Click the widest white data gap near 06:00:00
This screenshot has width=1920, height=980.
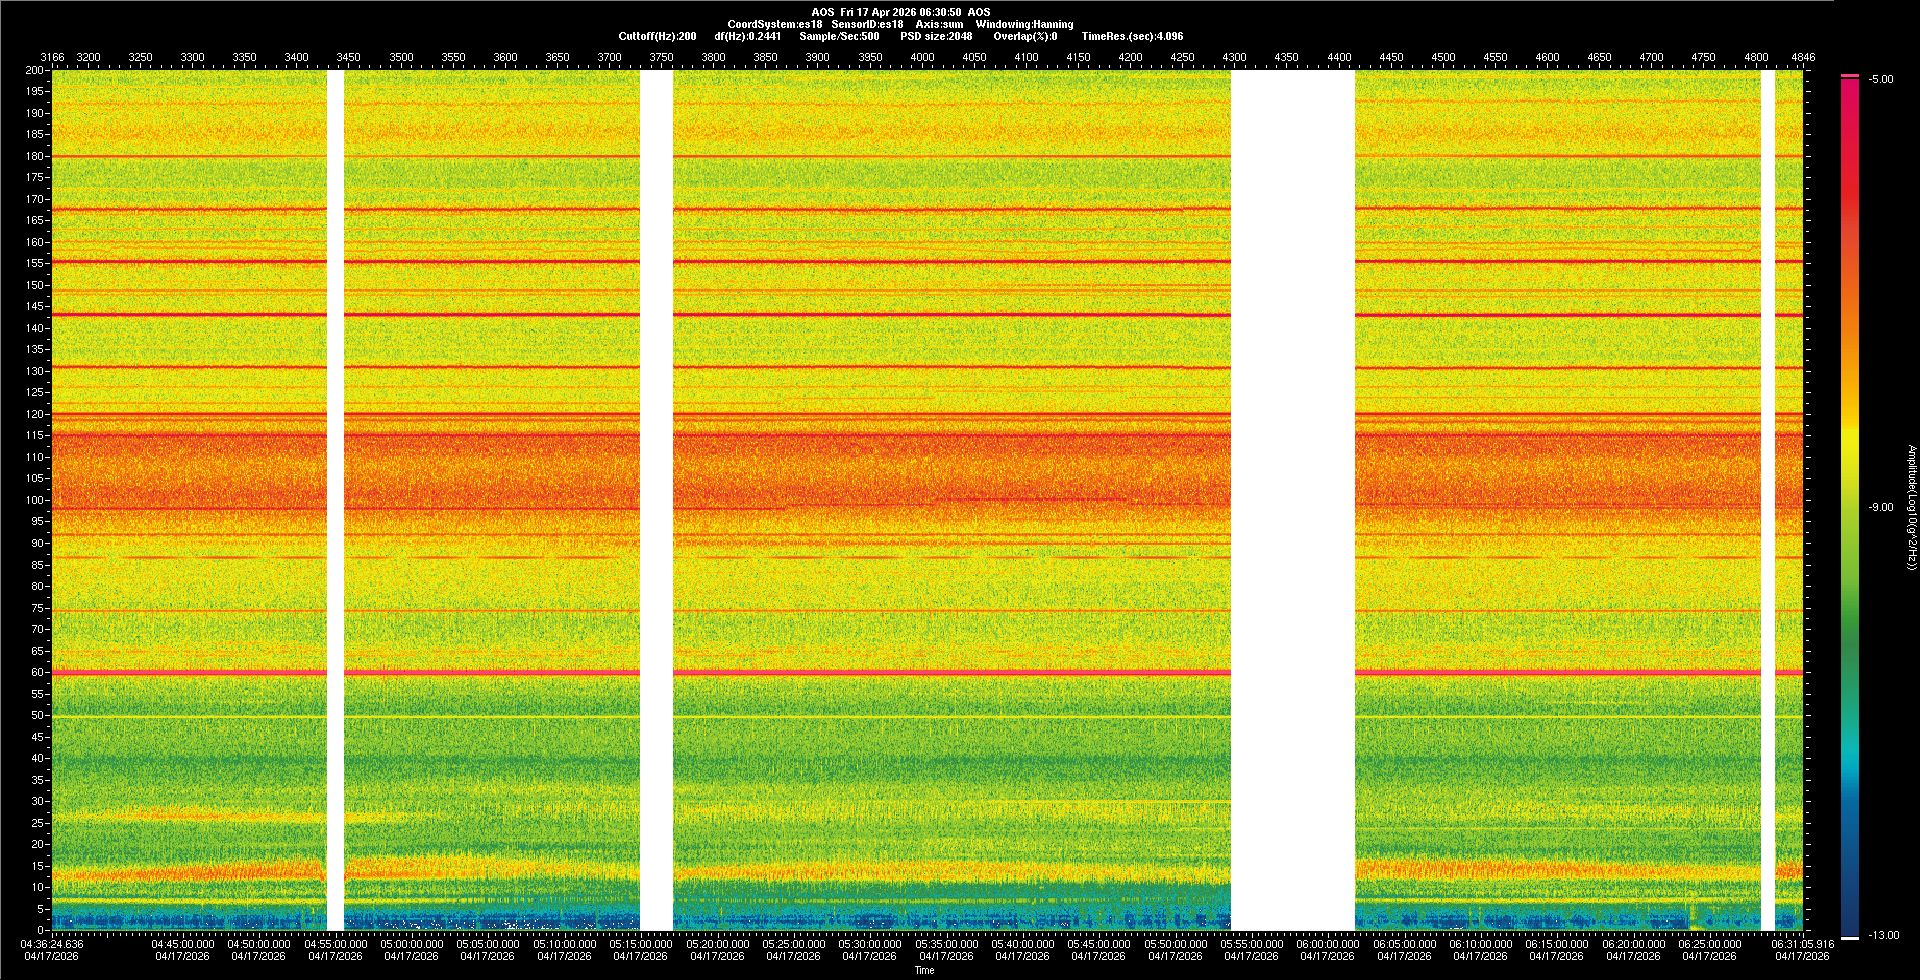pos(1292,500)
